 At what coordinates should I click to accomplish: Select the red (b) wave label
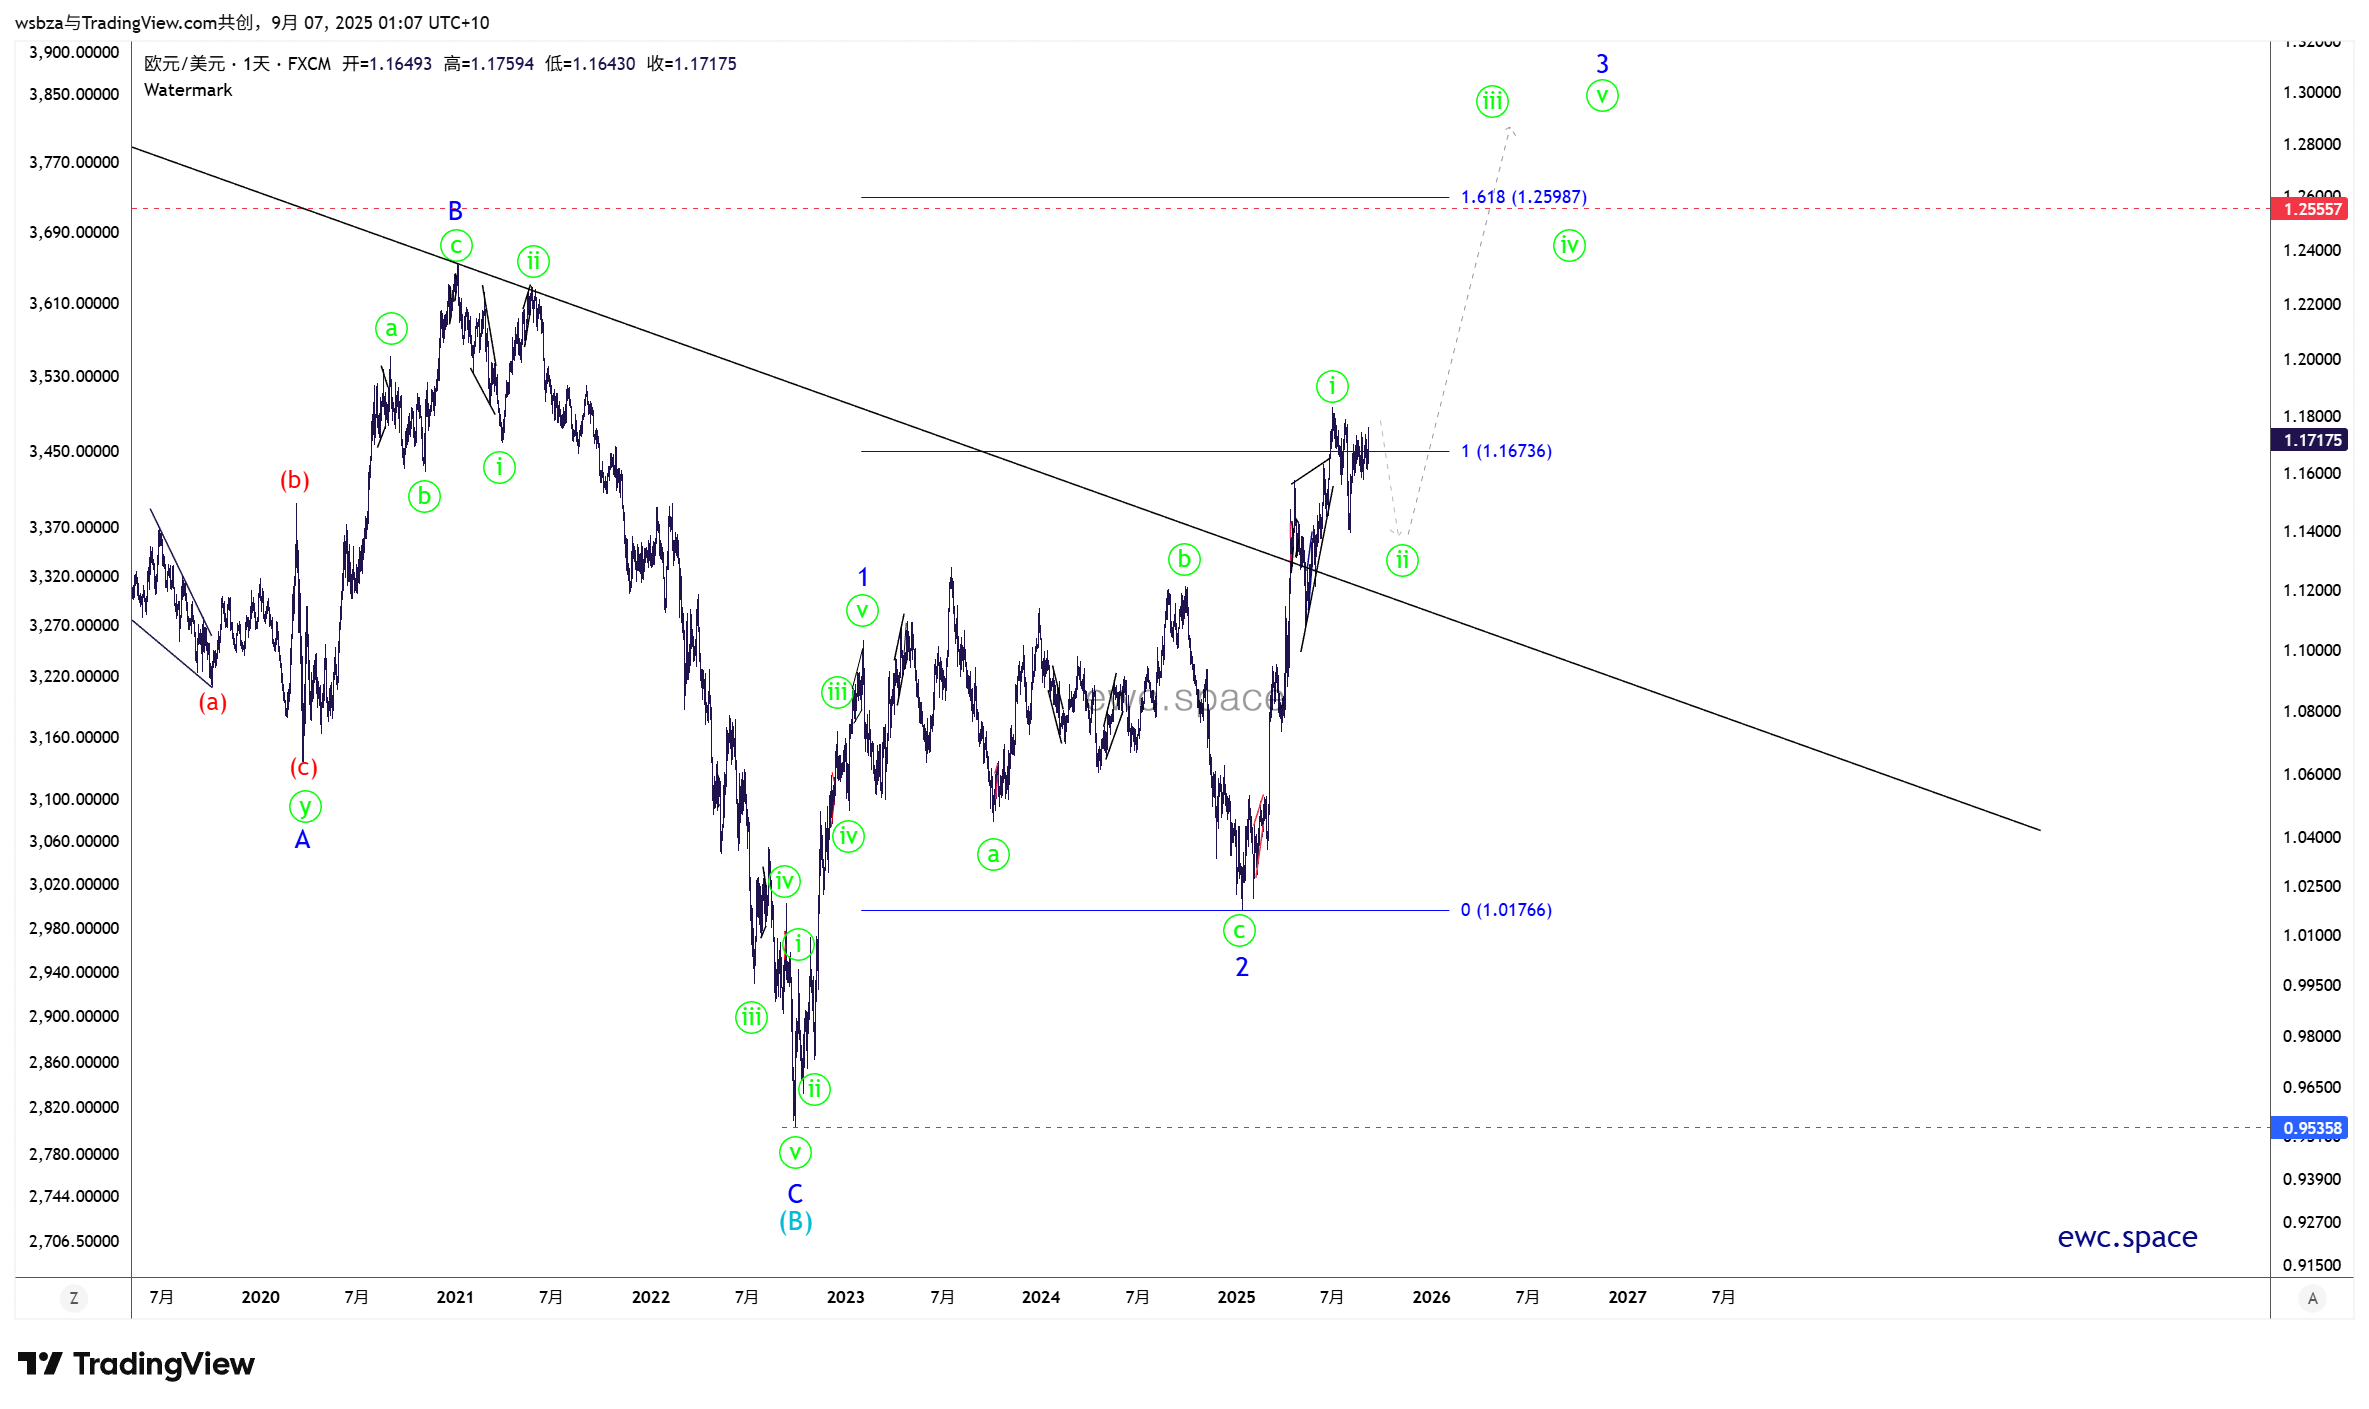pos(294,480)
